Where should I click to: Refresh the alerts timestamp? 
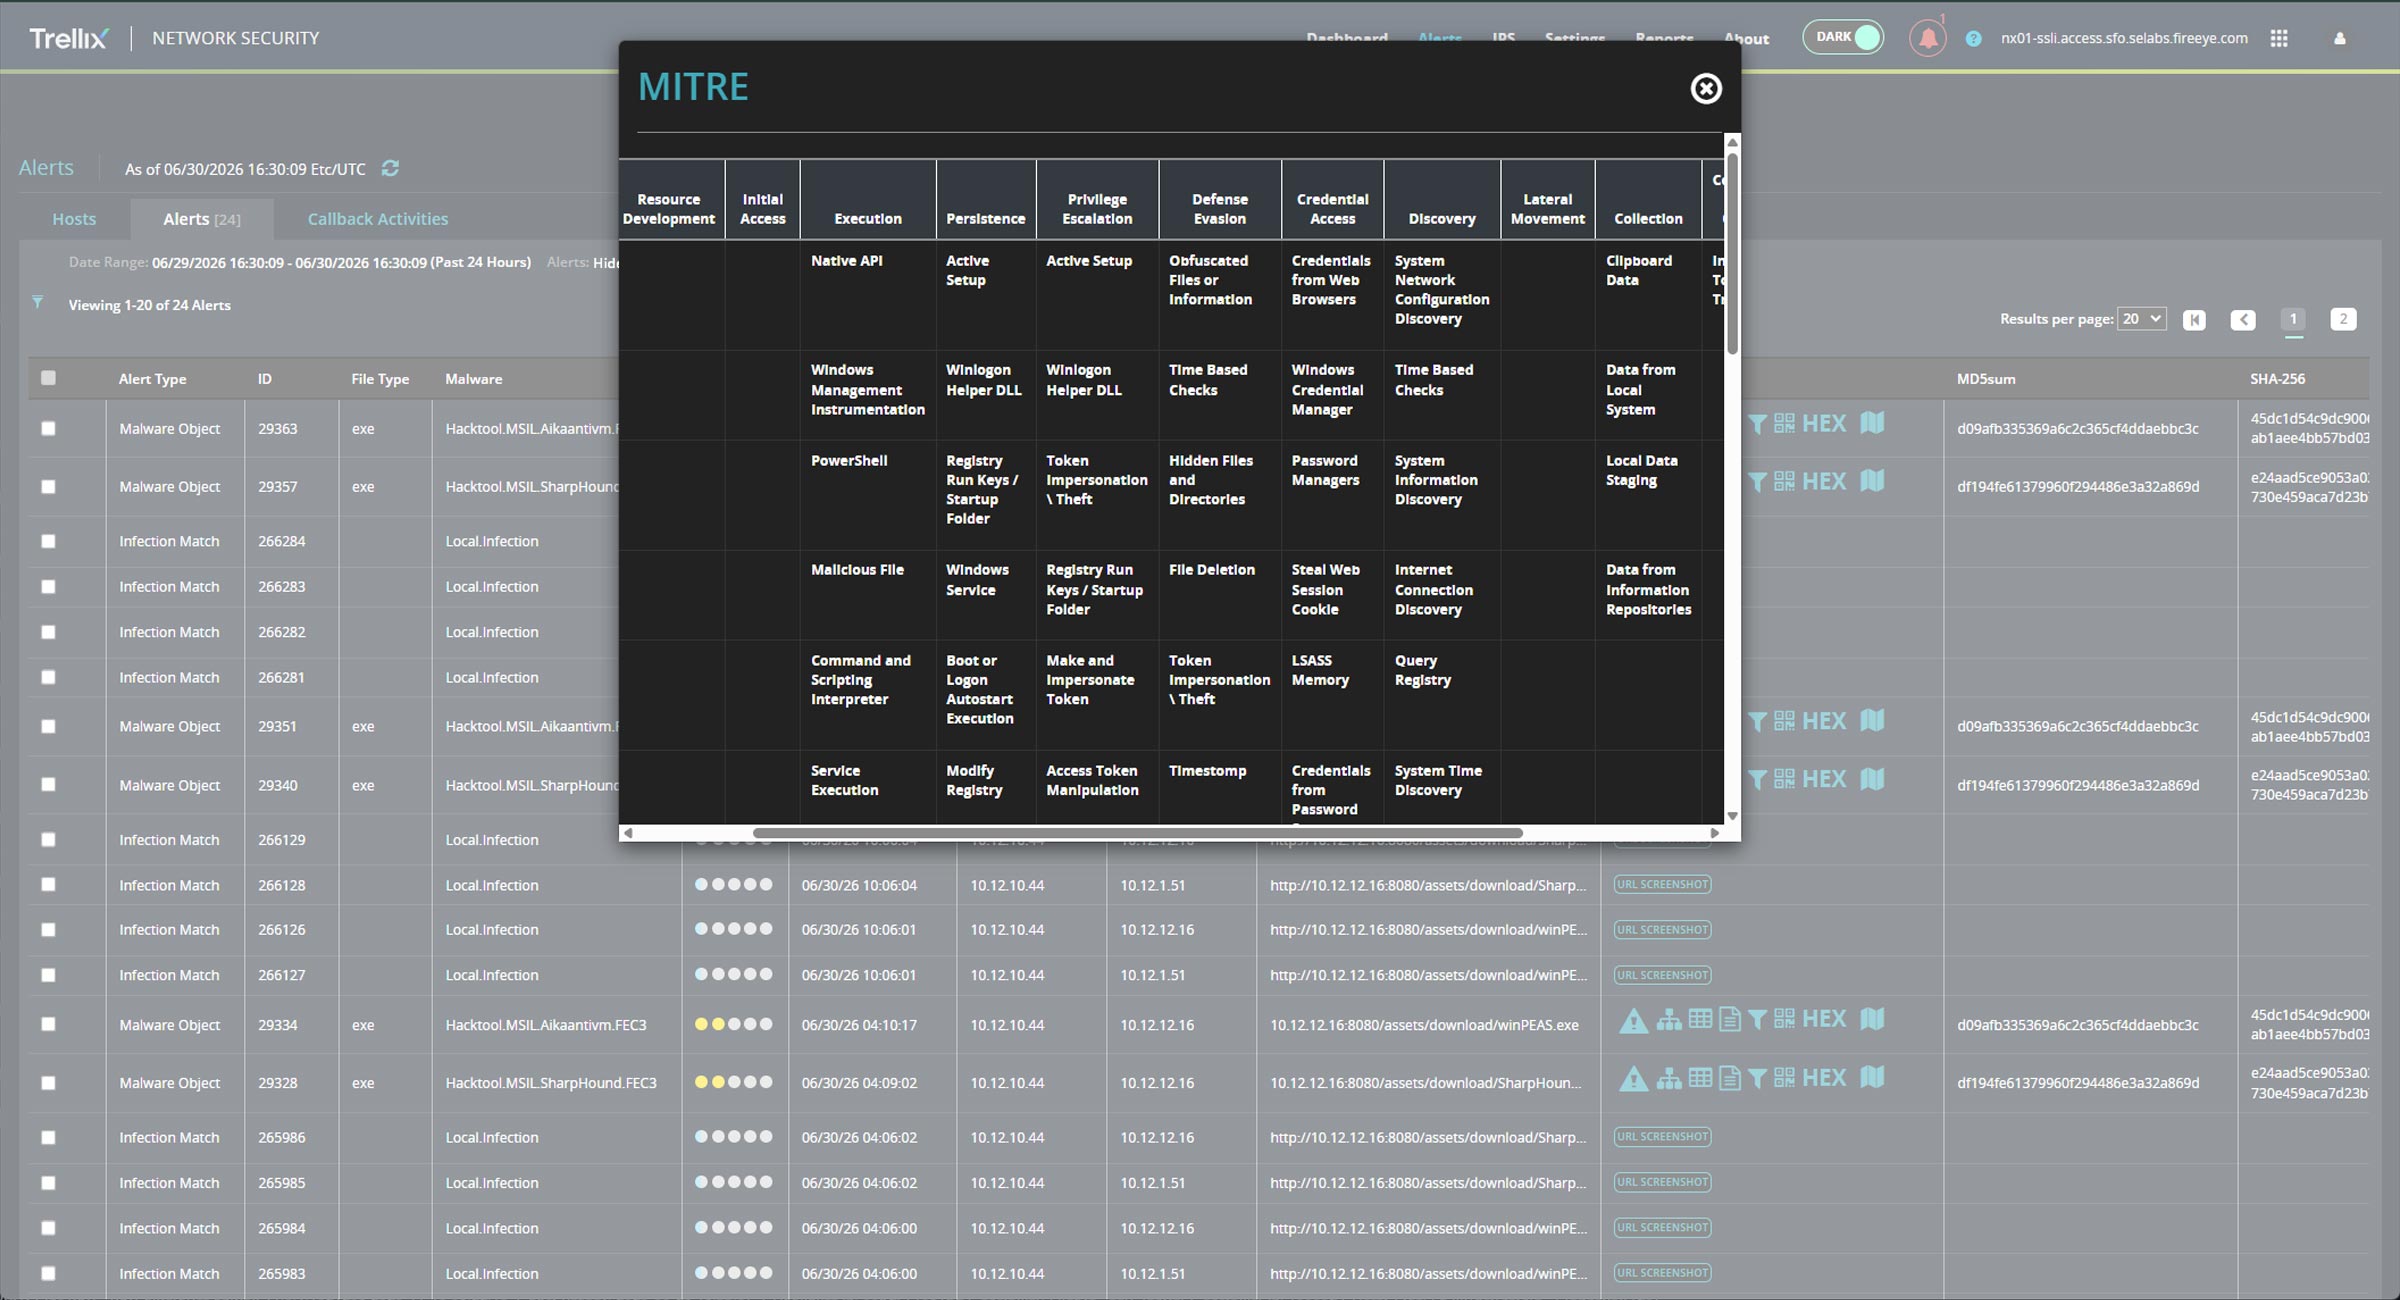click(390, 168)
